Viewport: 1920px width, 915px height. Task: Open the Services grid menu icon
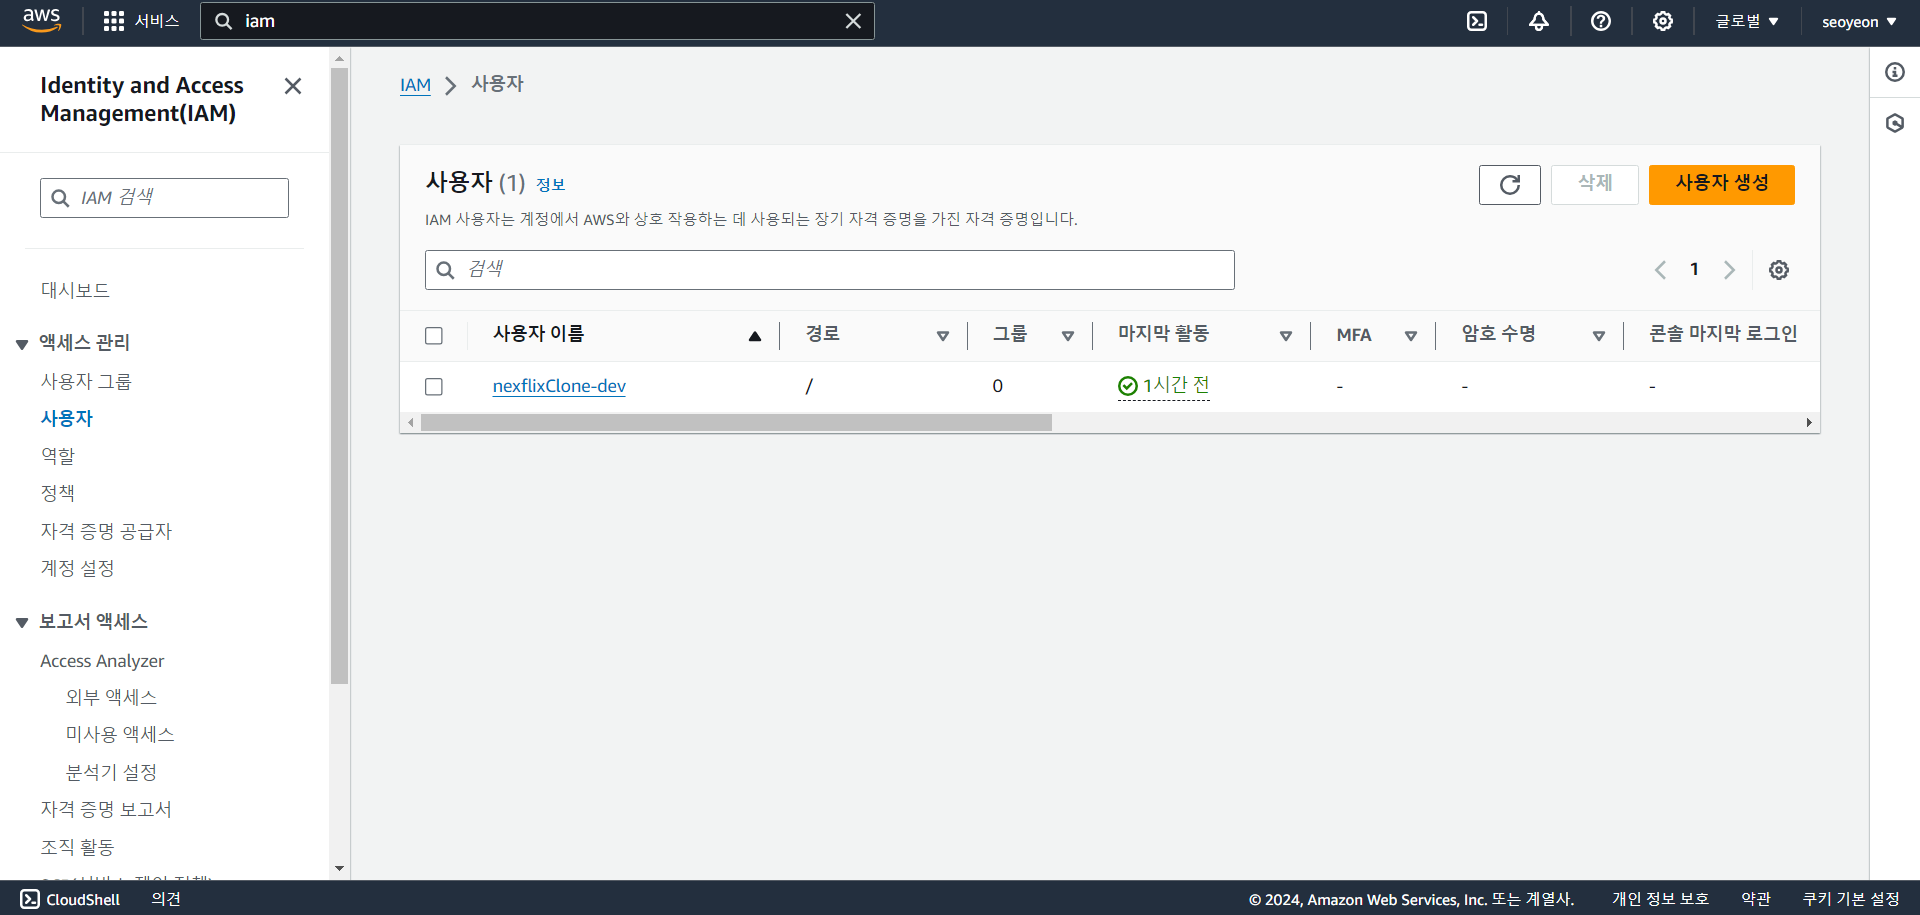click(x=114, y=21)
